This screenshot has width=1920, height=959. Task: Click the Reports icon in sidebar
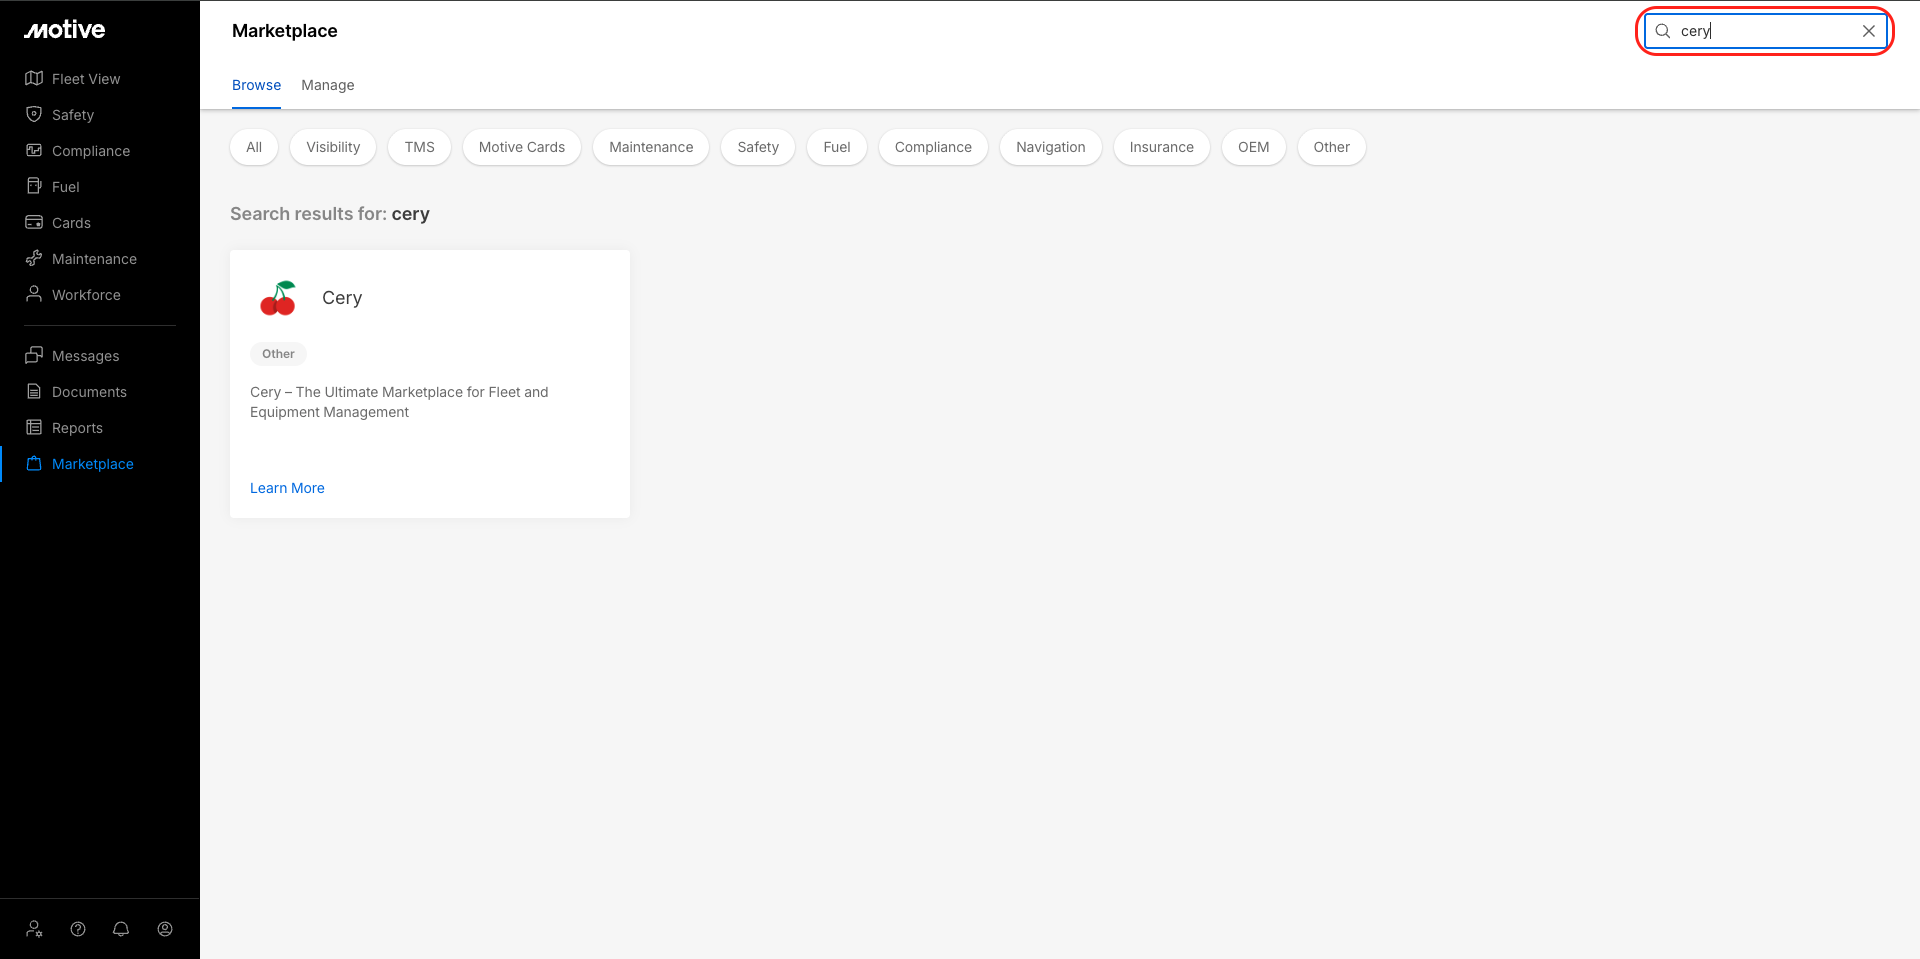coord(34,427)
